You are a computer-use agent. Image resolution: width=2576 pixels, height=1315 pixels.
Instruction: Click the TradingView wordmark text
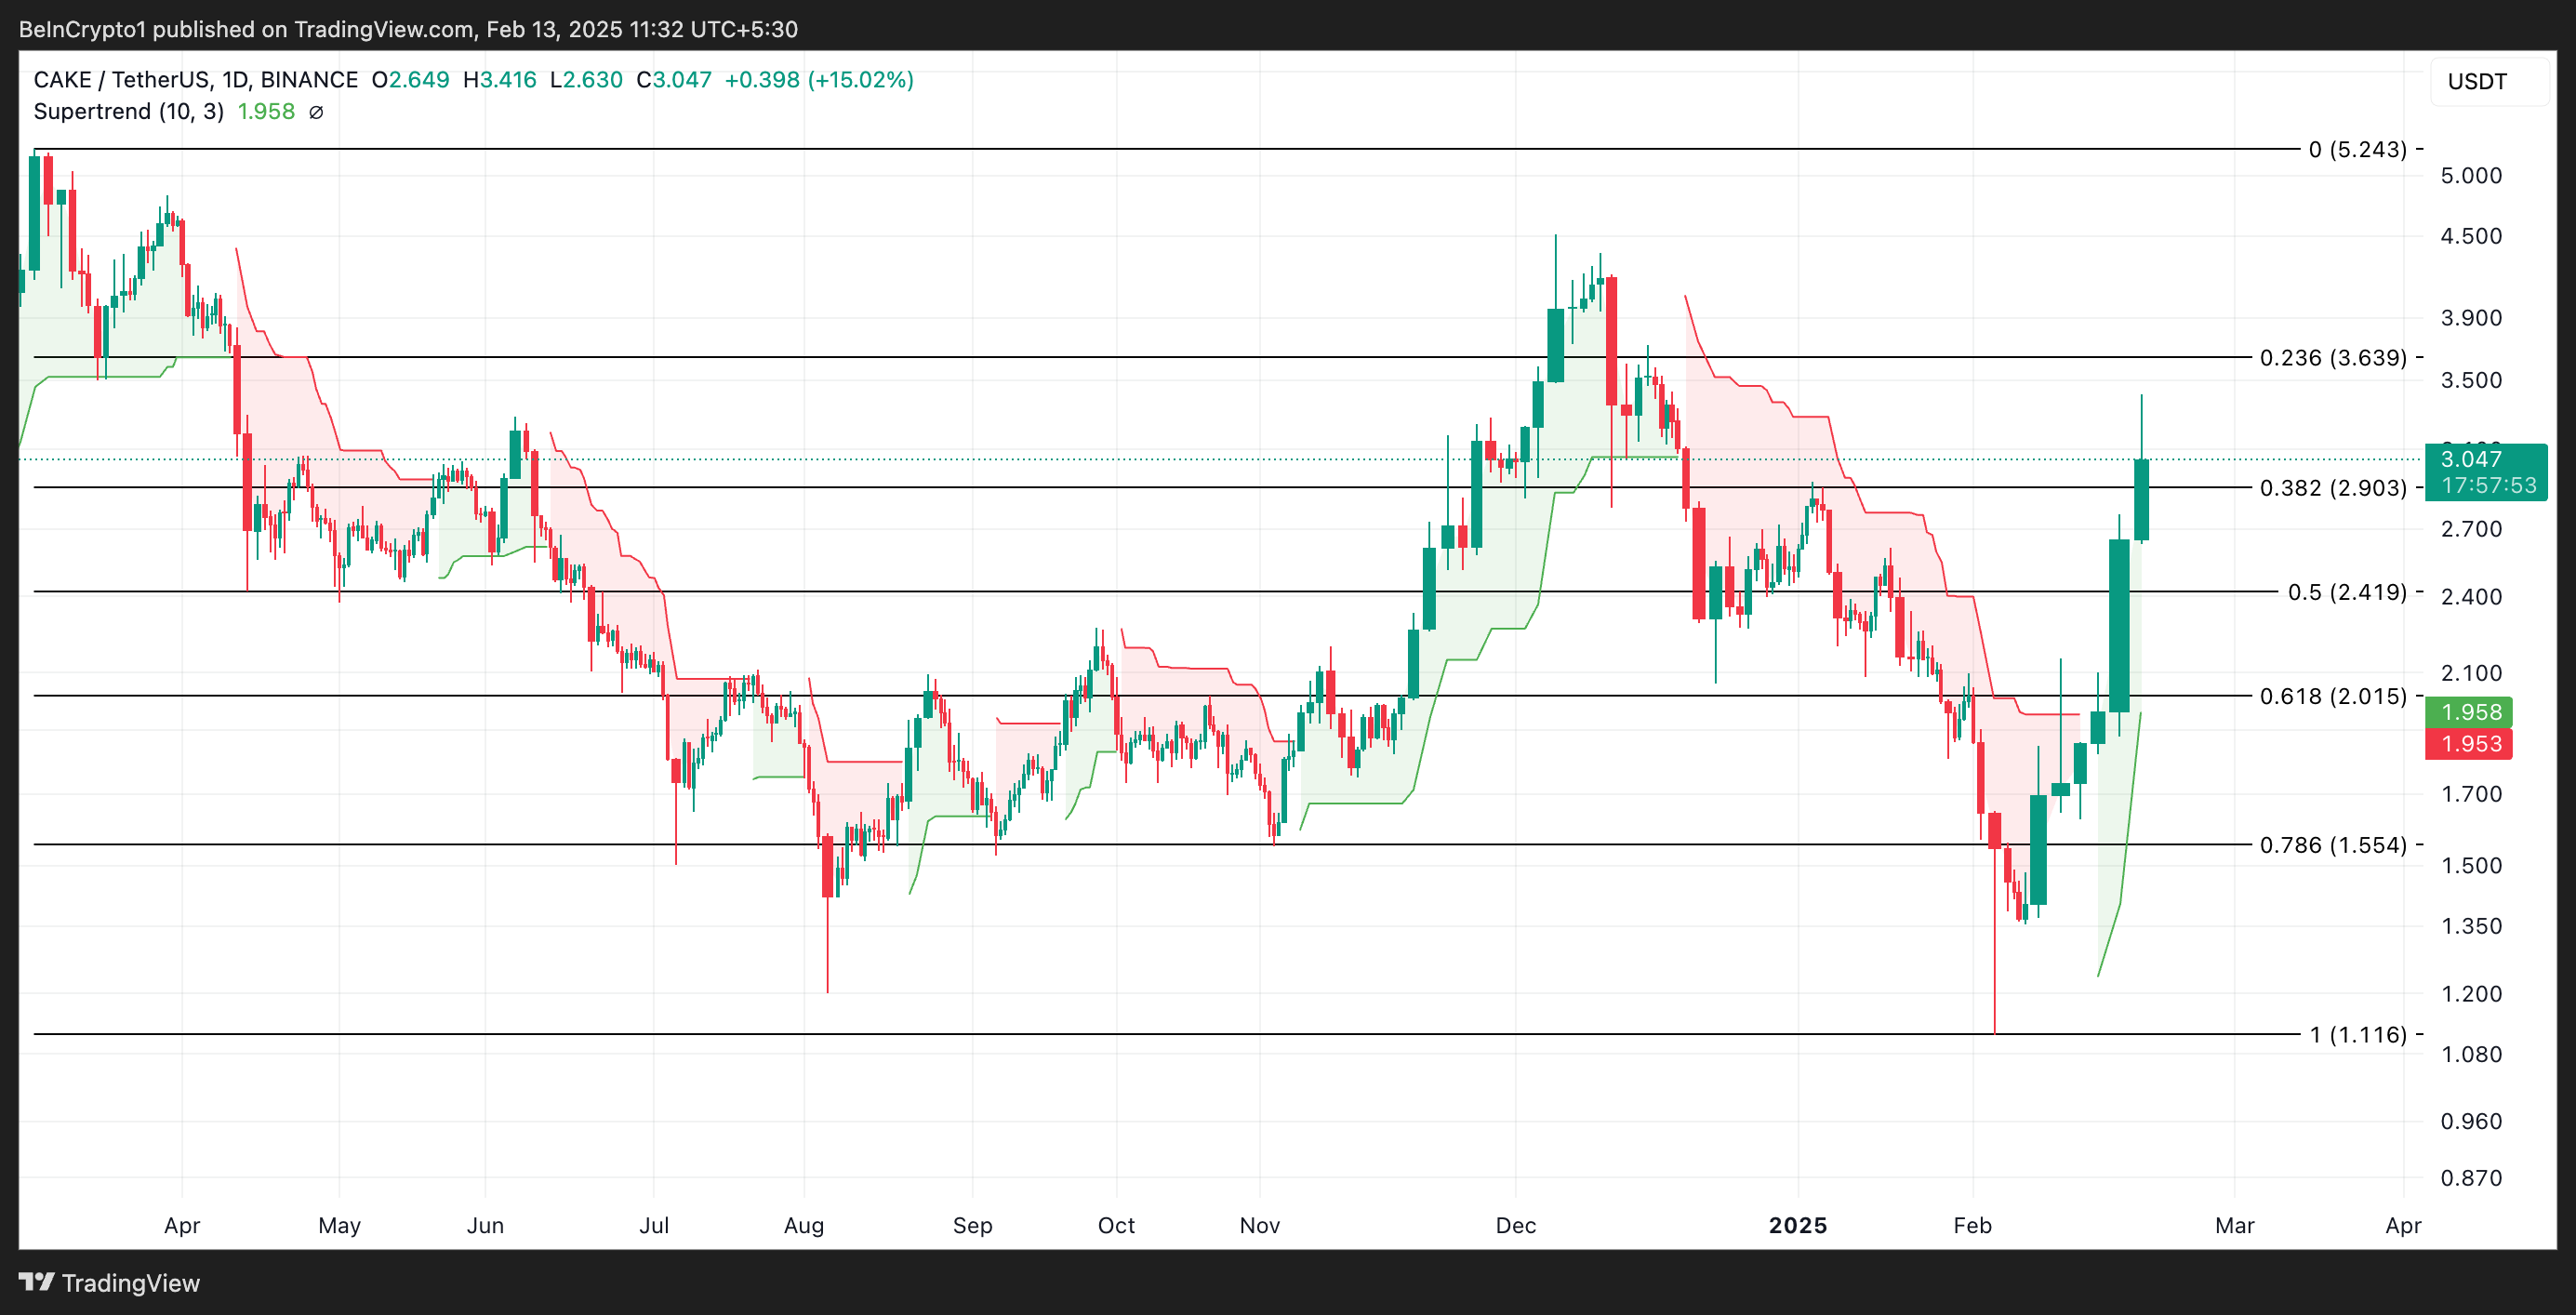pos(131,1283)
